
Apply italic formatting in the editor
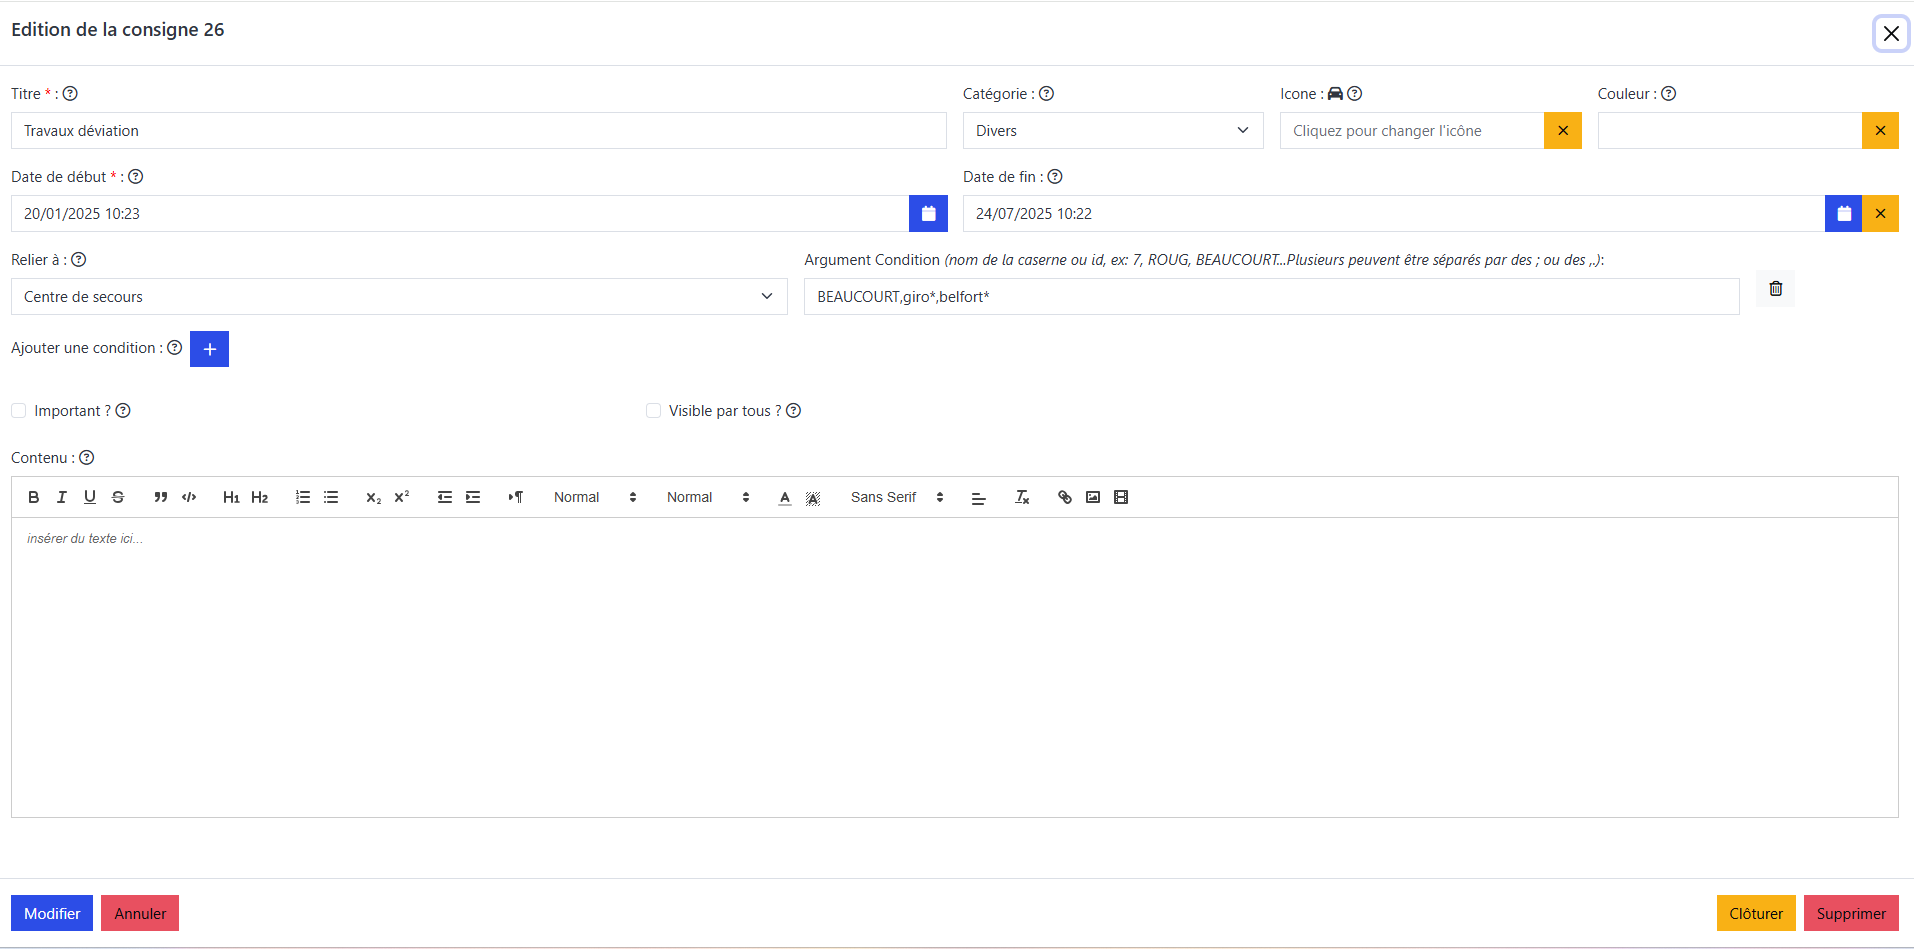pyautogui.click(x=61, y=497)
